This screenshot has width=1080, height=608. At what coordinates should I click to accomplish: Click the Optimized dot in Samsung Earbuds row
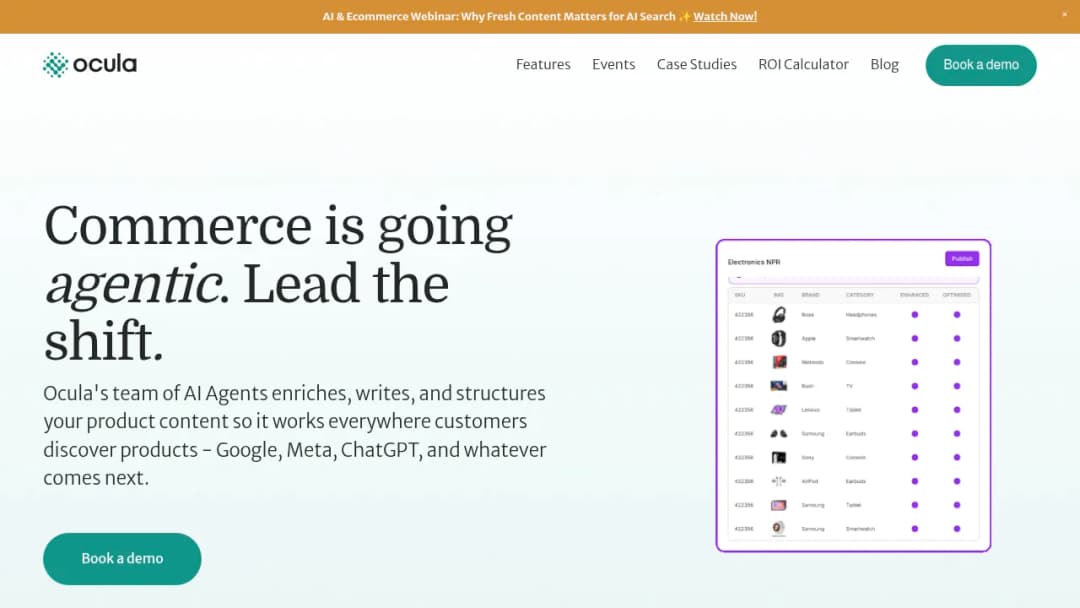click(x=957, y=433)
